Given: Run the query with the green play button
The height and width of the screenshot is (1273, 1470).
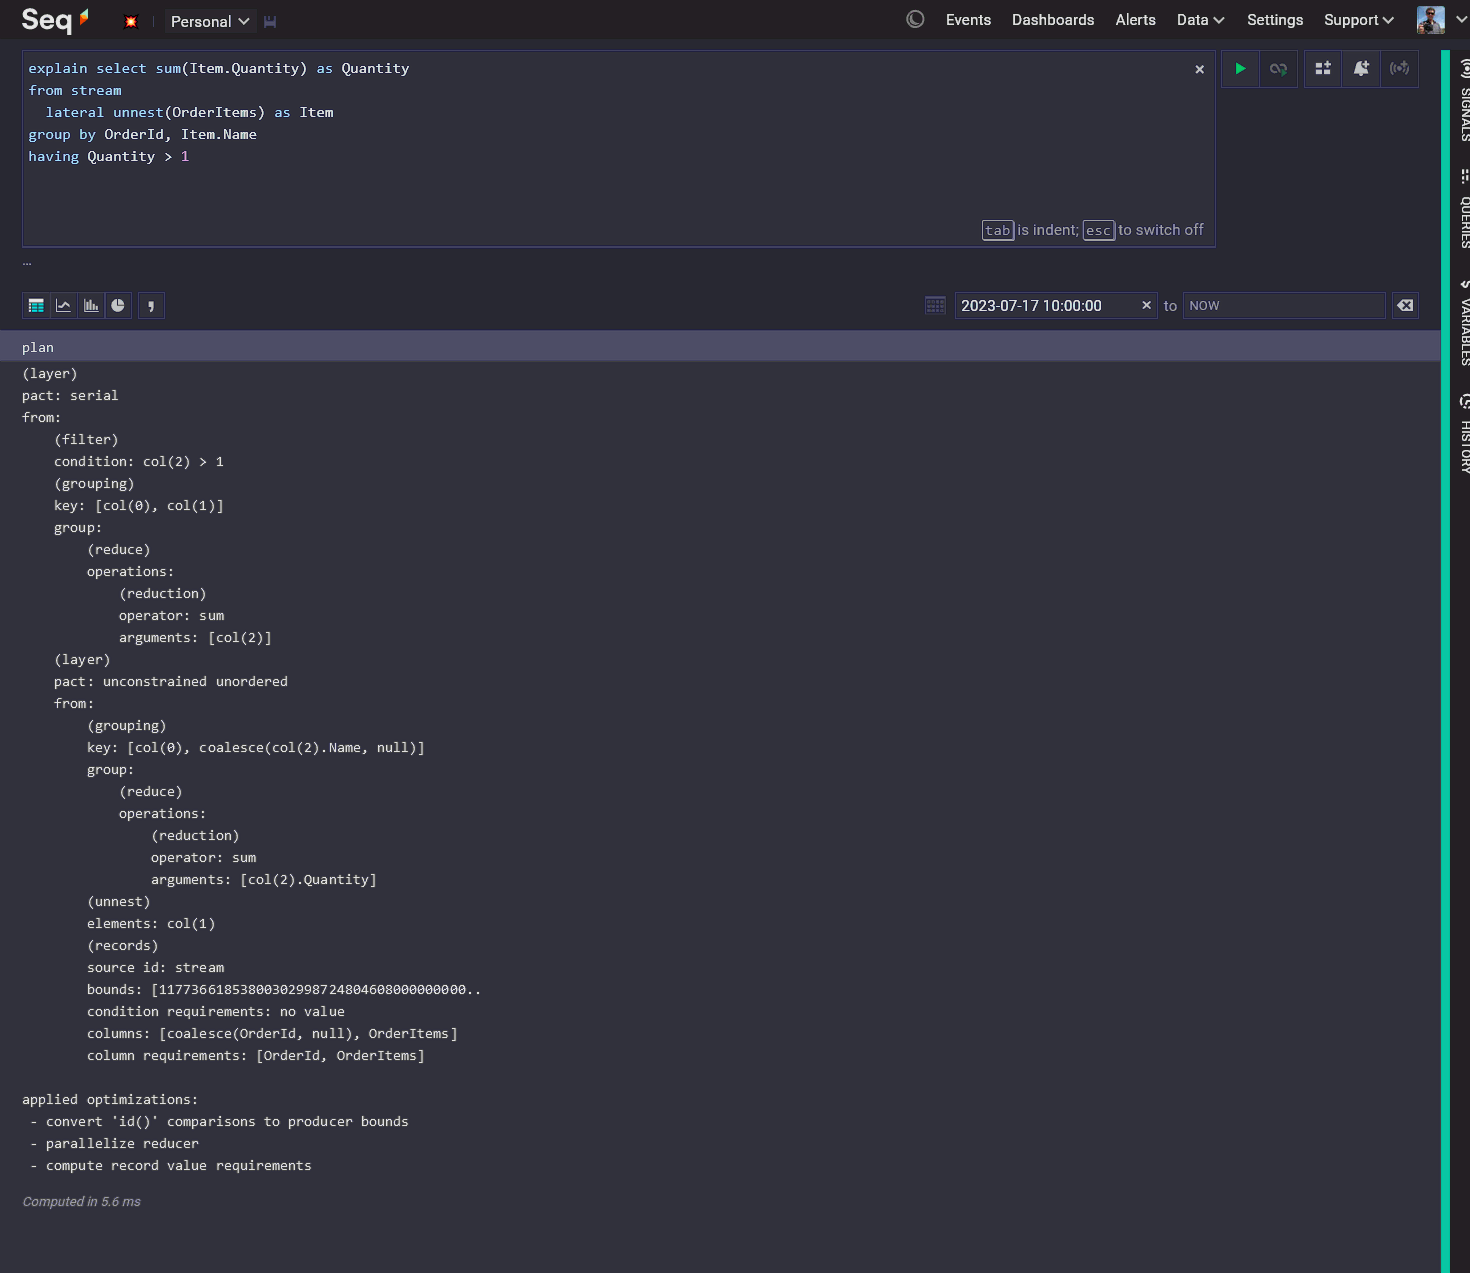Looking at the screenshot, I should [1240, 69].
